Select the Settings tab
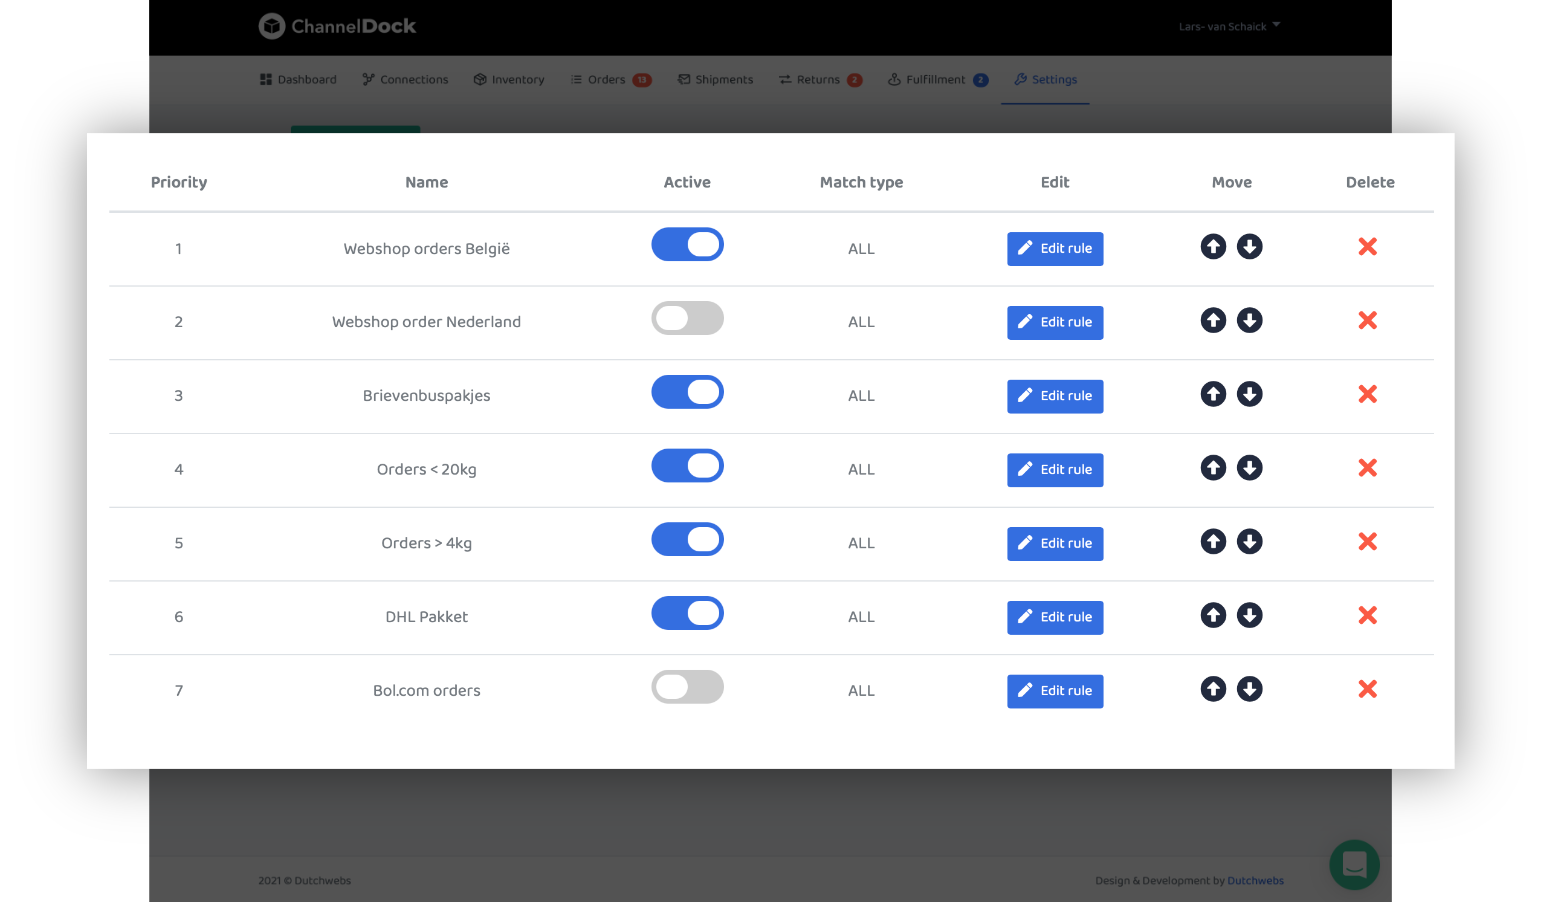This screenshot has height=903, width=1542. click(1046, 79)
